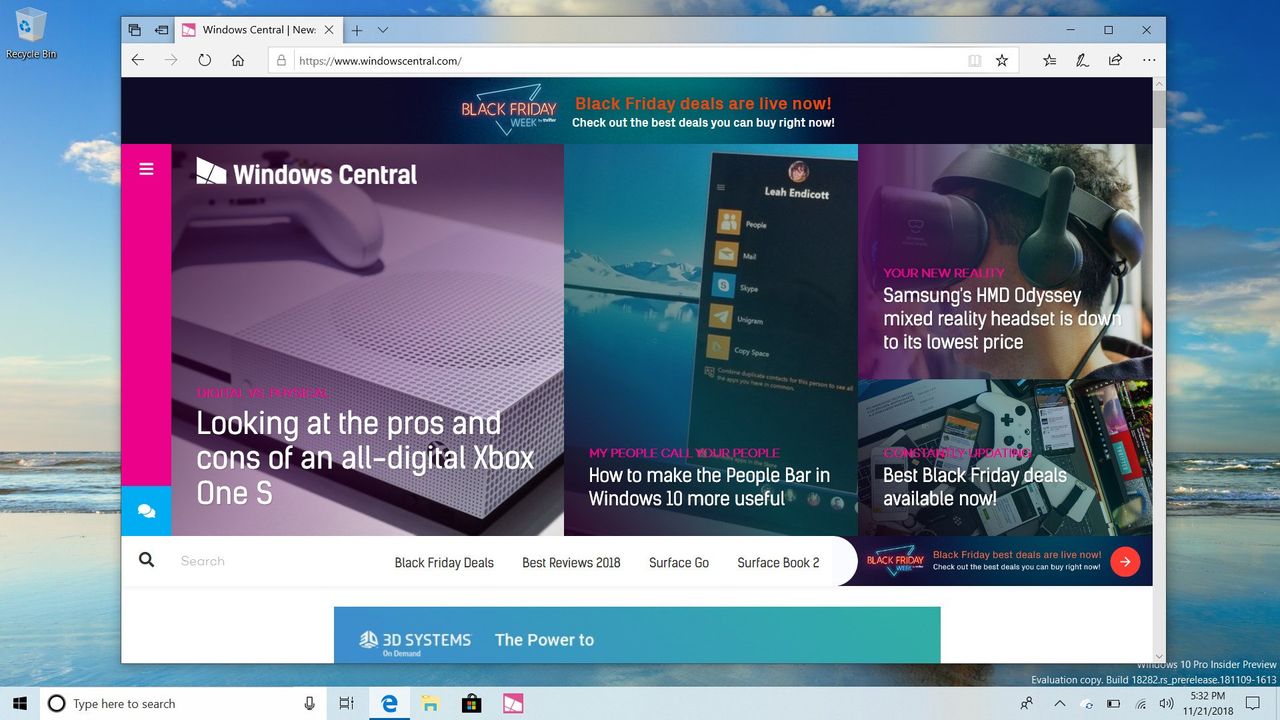This screenshot has width=1280, height=720.
Task: Add notes to this web page
Action: click(1082, 60)
